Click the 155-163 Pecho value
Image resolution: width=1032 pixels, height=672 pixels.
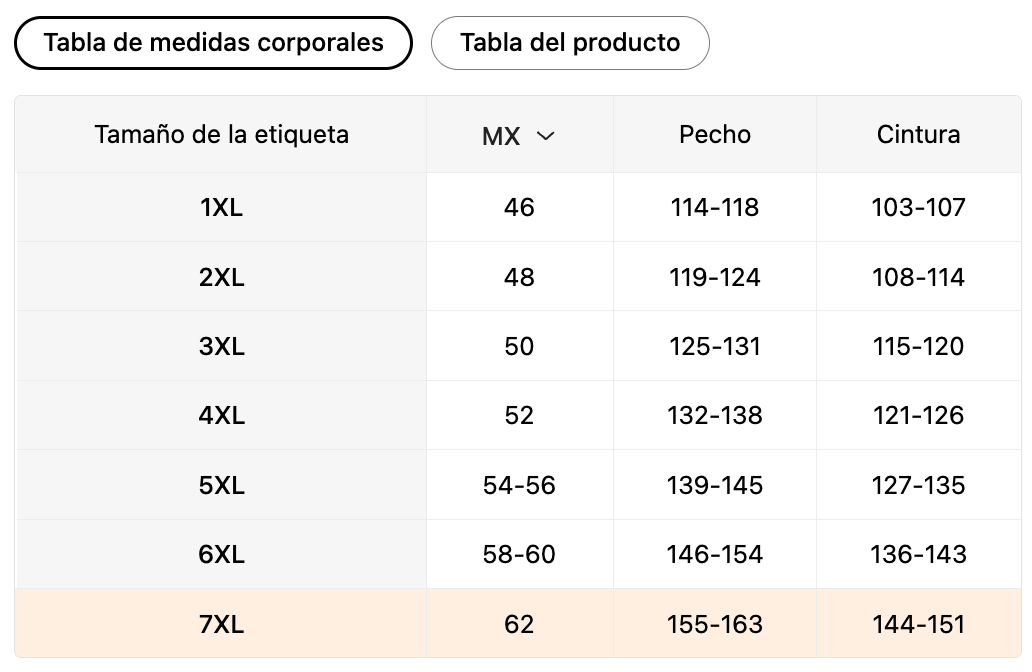tap(715, 625)
